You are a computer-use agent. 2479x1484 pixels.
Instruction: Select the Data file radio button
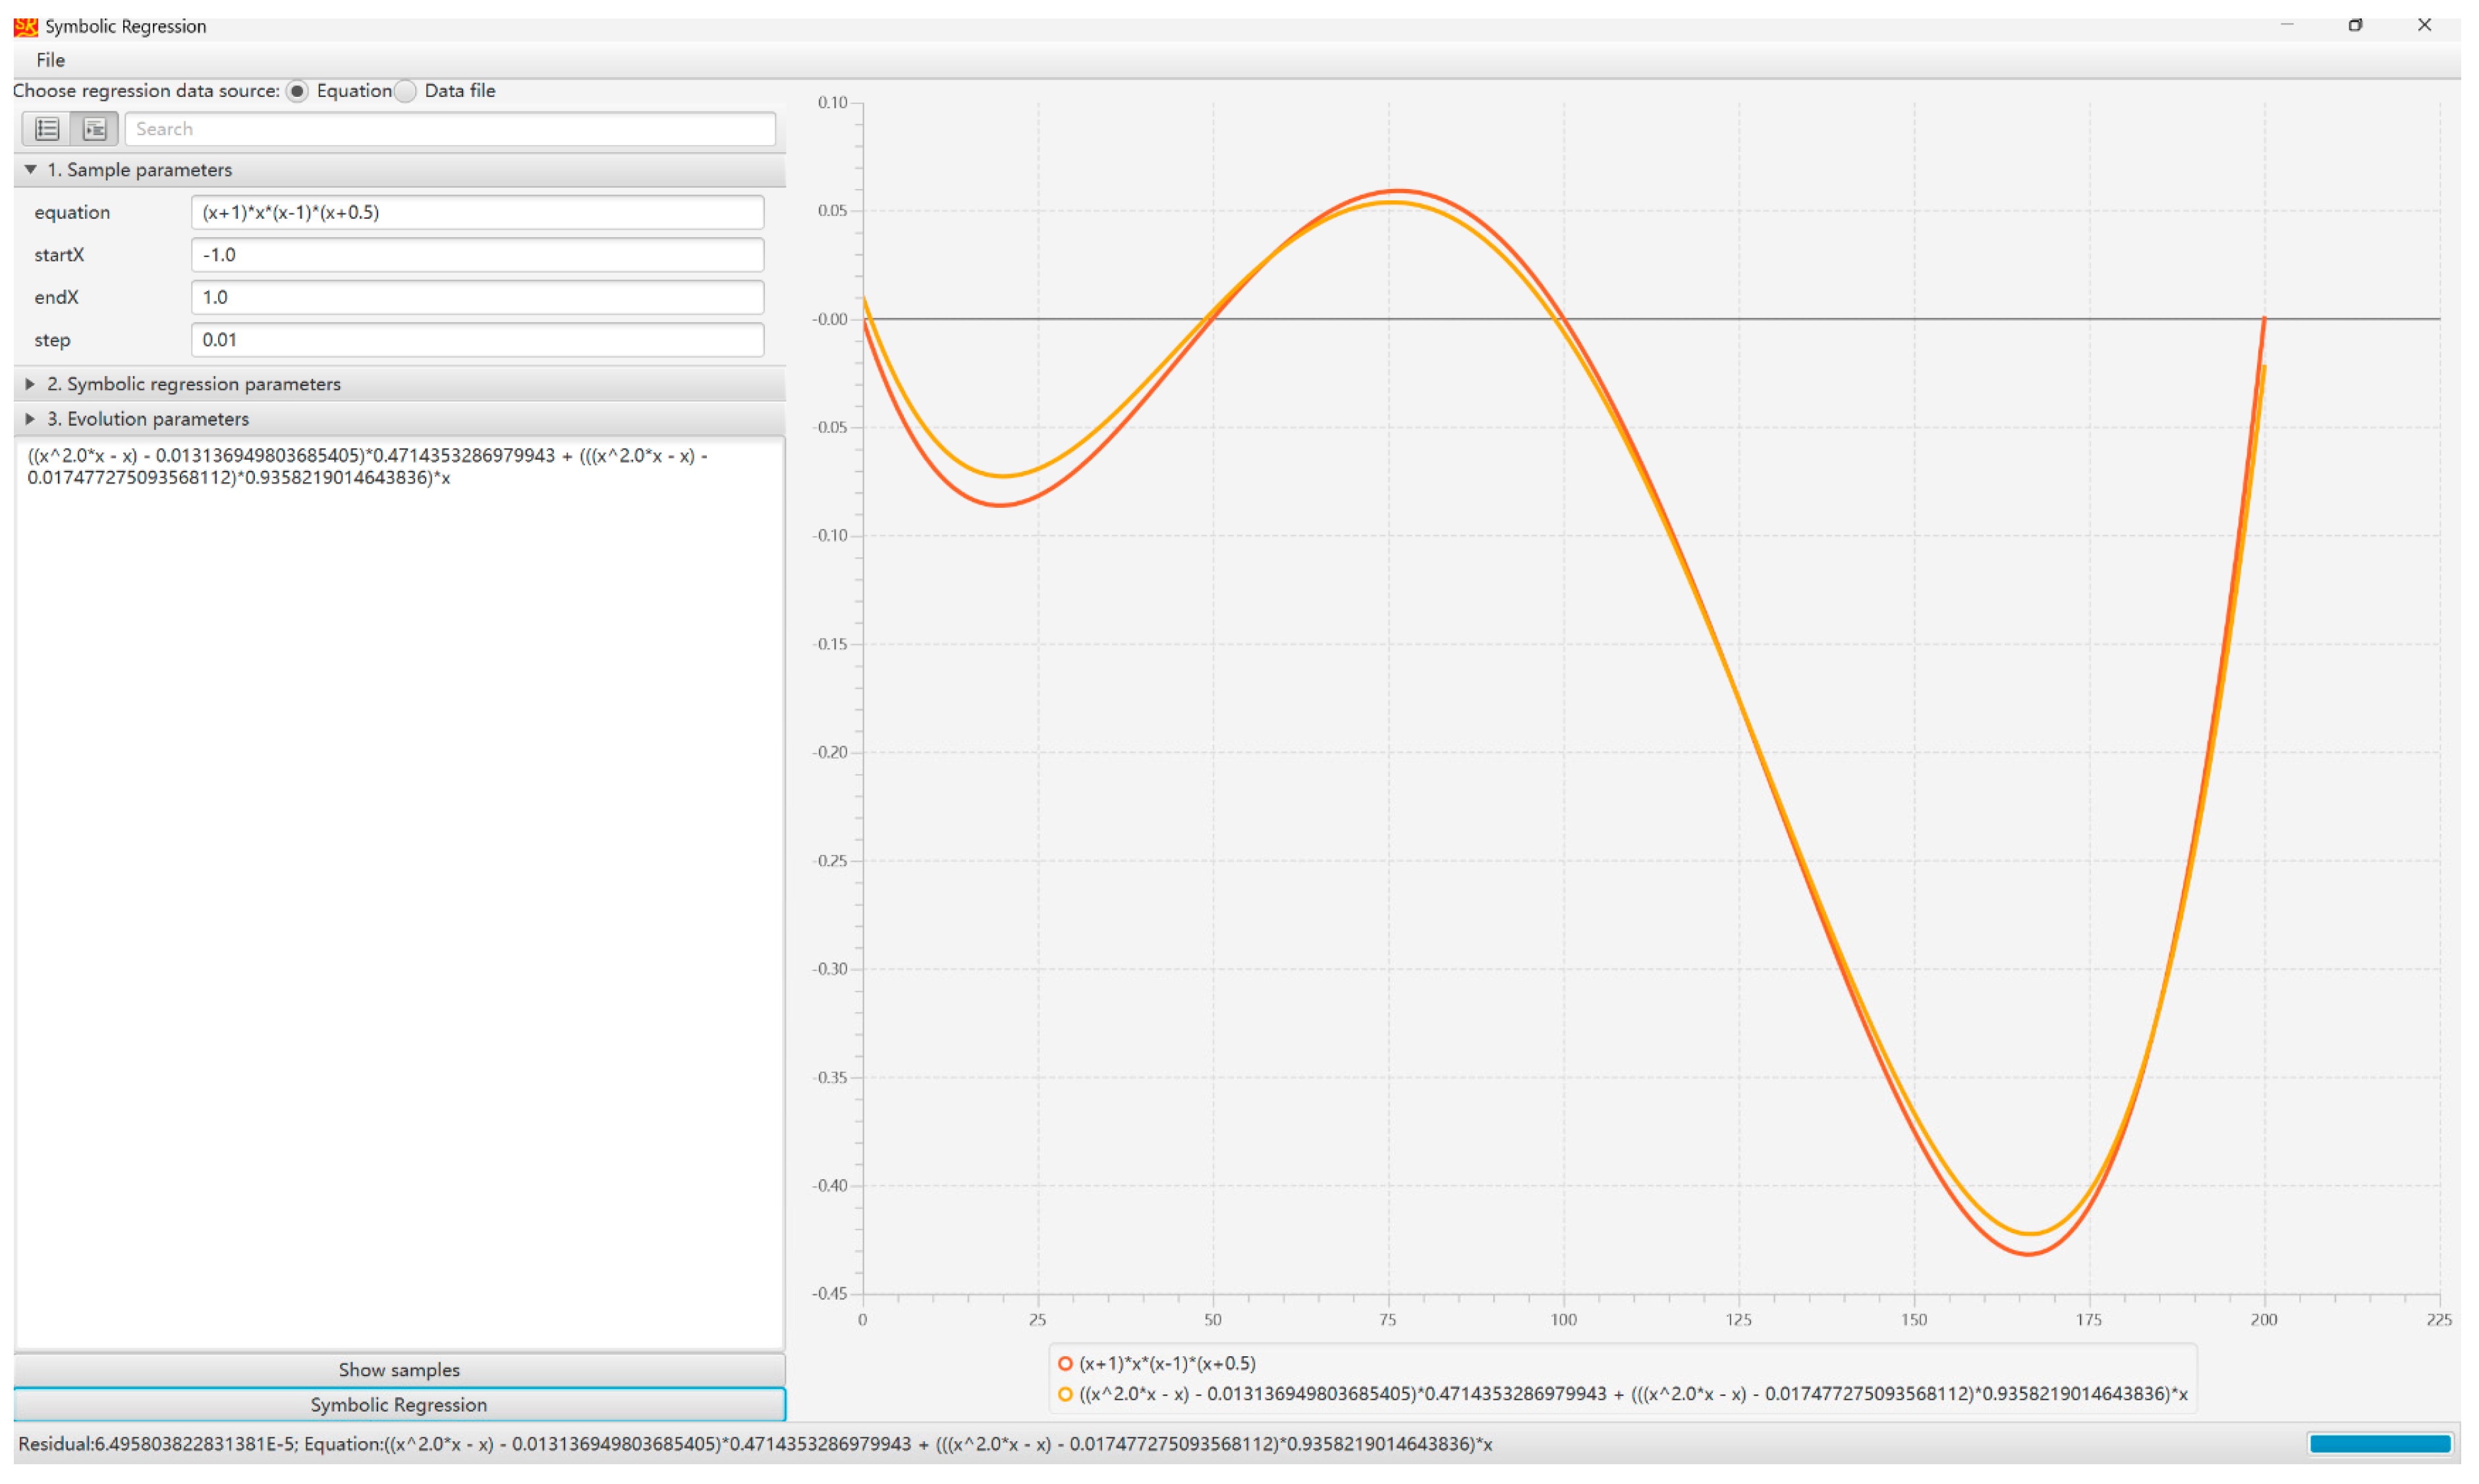click(405, 91)
